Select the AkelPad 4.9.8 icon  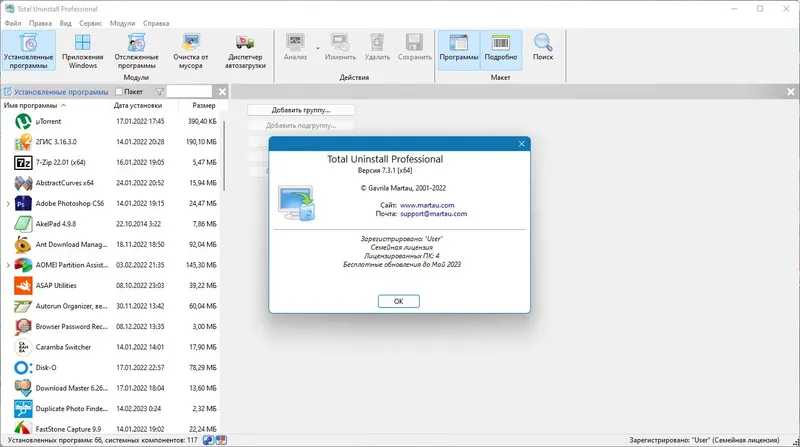coord(23,224)
